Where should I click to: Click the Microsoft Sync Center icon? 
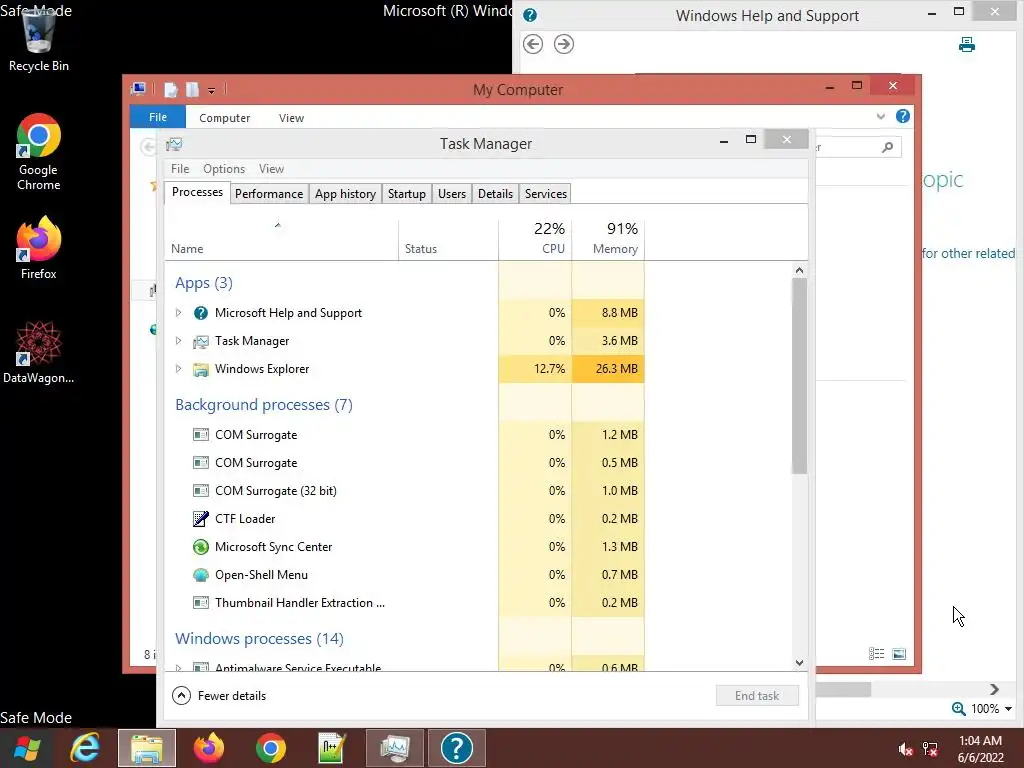click(x=200, y=547)
